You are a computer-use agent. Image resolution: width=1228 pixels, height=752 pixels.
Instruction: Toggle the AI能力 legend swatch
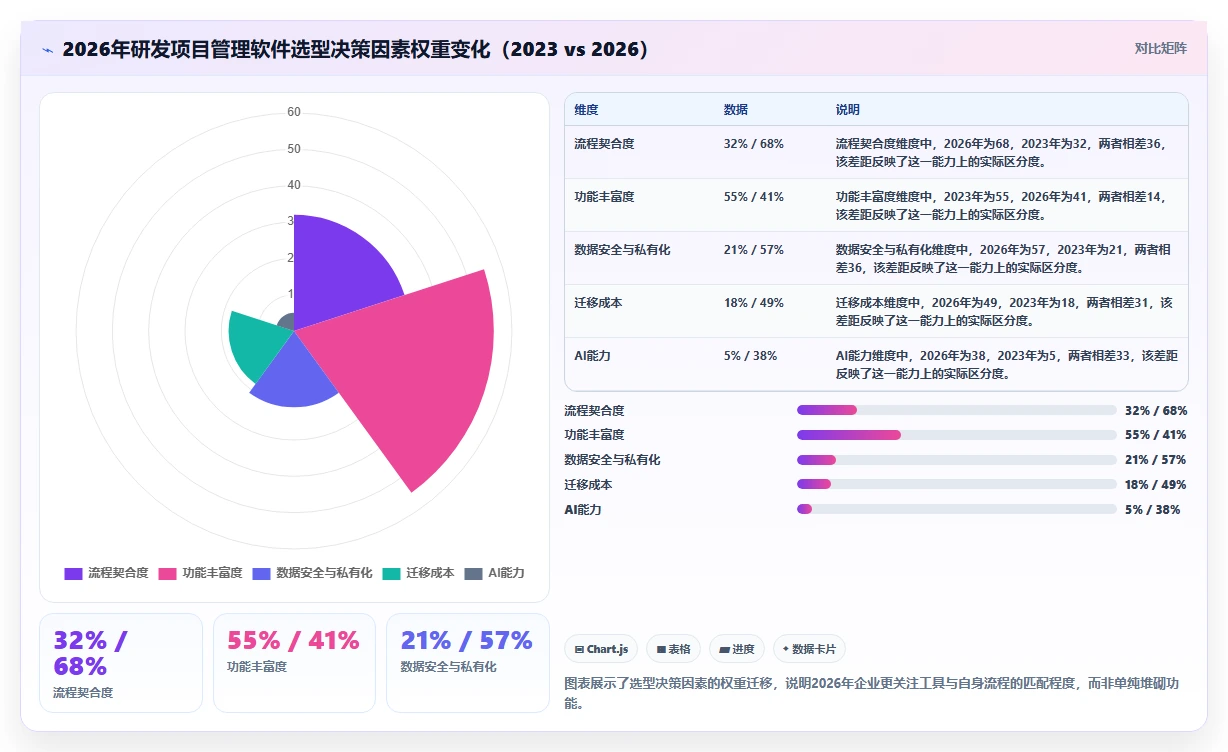(x=473, y=573)
